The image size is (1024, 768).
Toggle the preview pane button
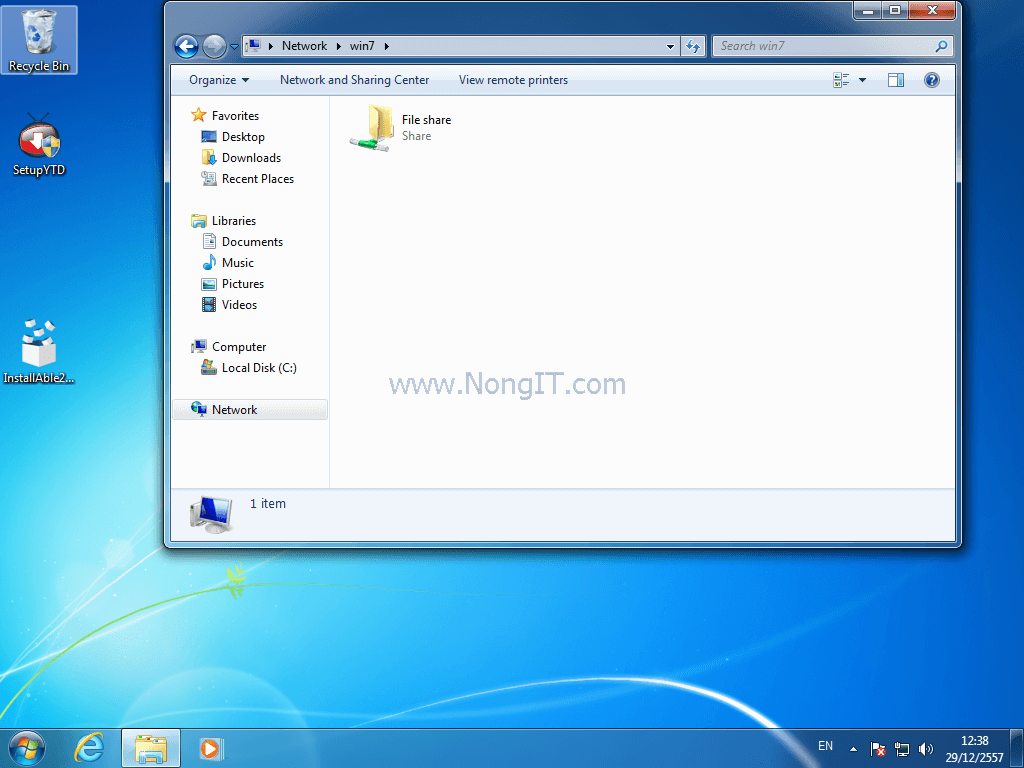[896, 80]
